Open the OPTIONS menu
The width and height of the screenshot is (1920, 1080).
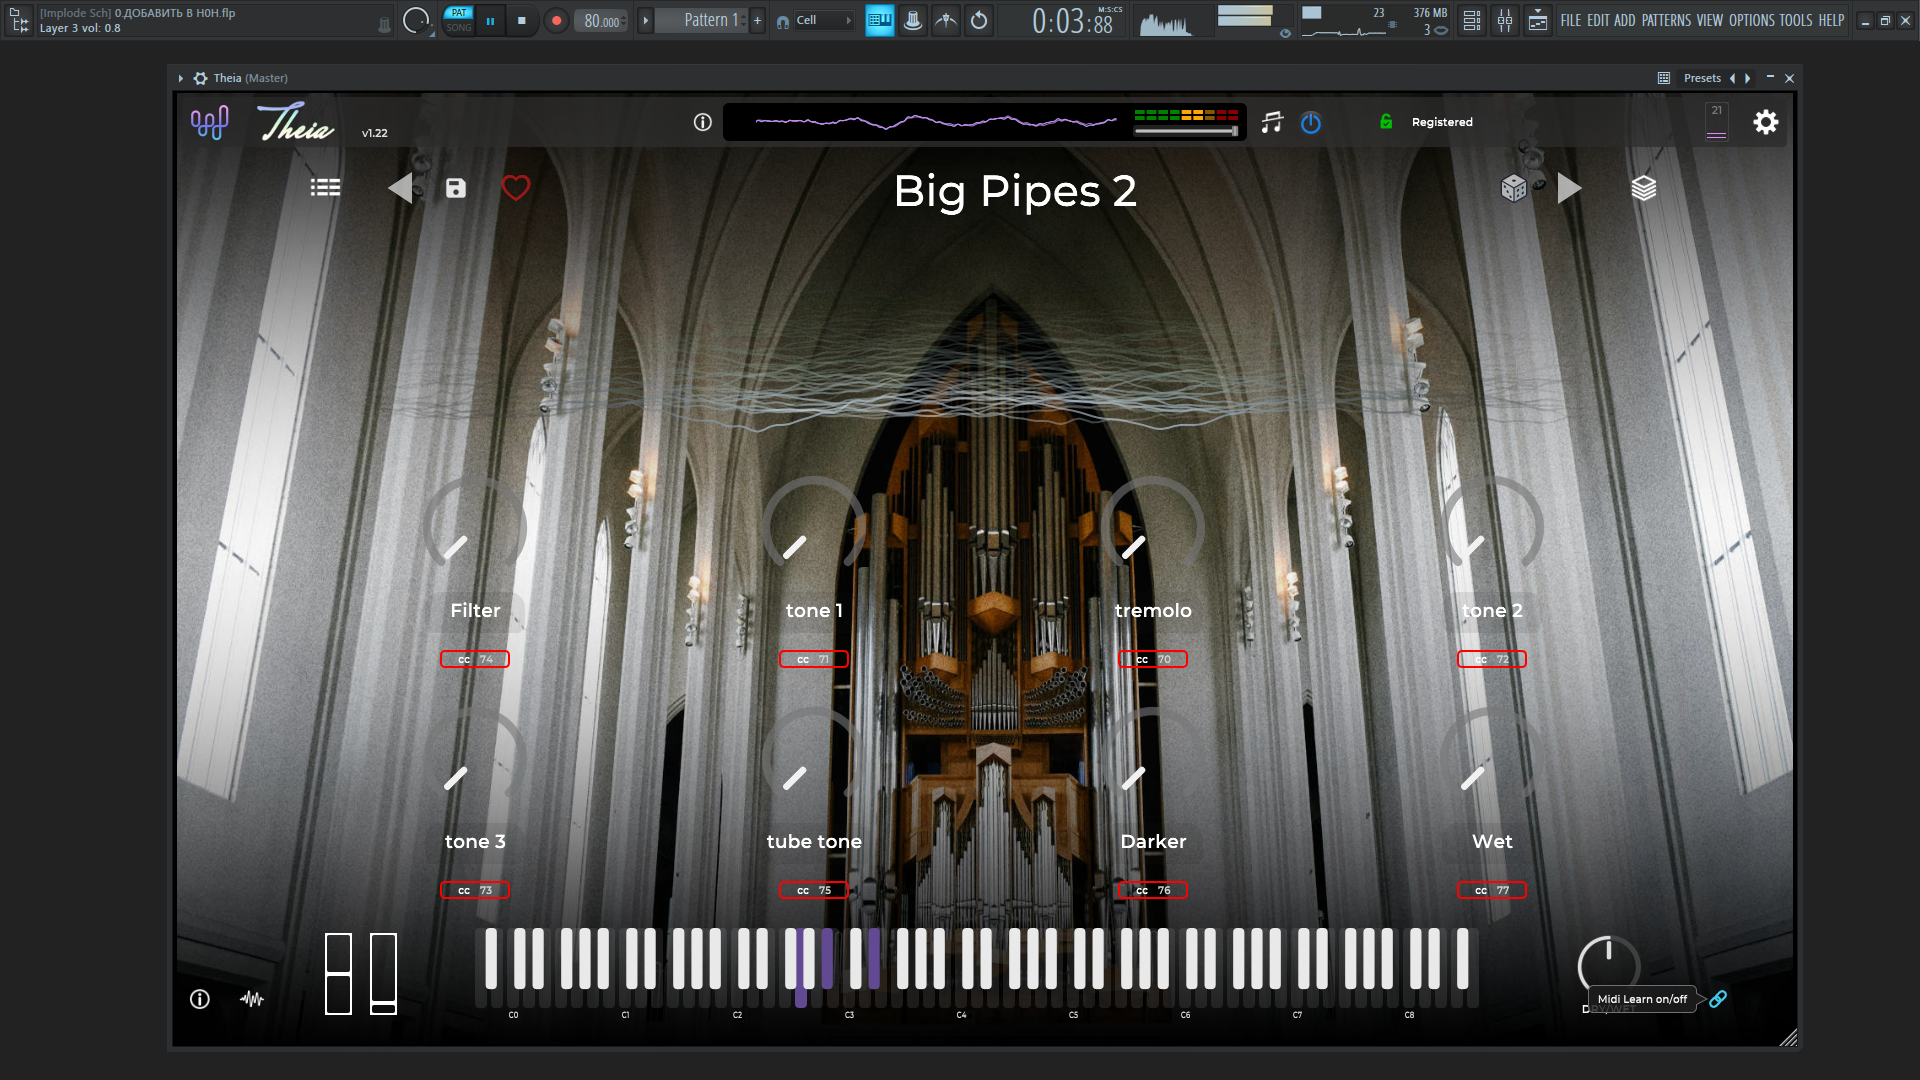(x=1752, y=20)
